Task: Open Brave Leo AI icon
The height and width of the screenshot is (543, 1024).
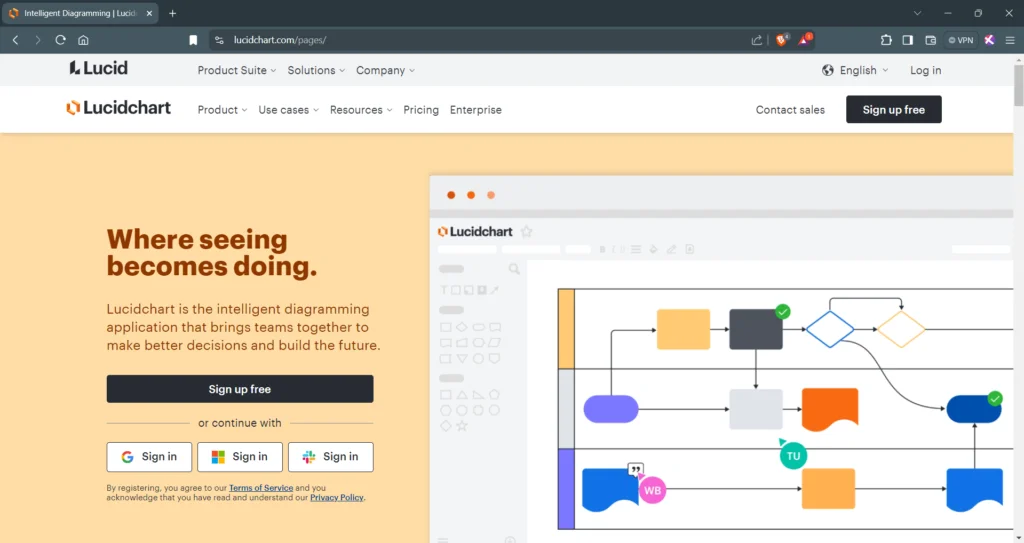Action: pyautogui.click(x=989, y=40)
